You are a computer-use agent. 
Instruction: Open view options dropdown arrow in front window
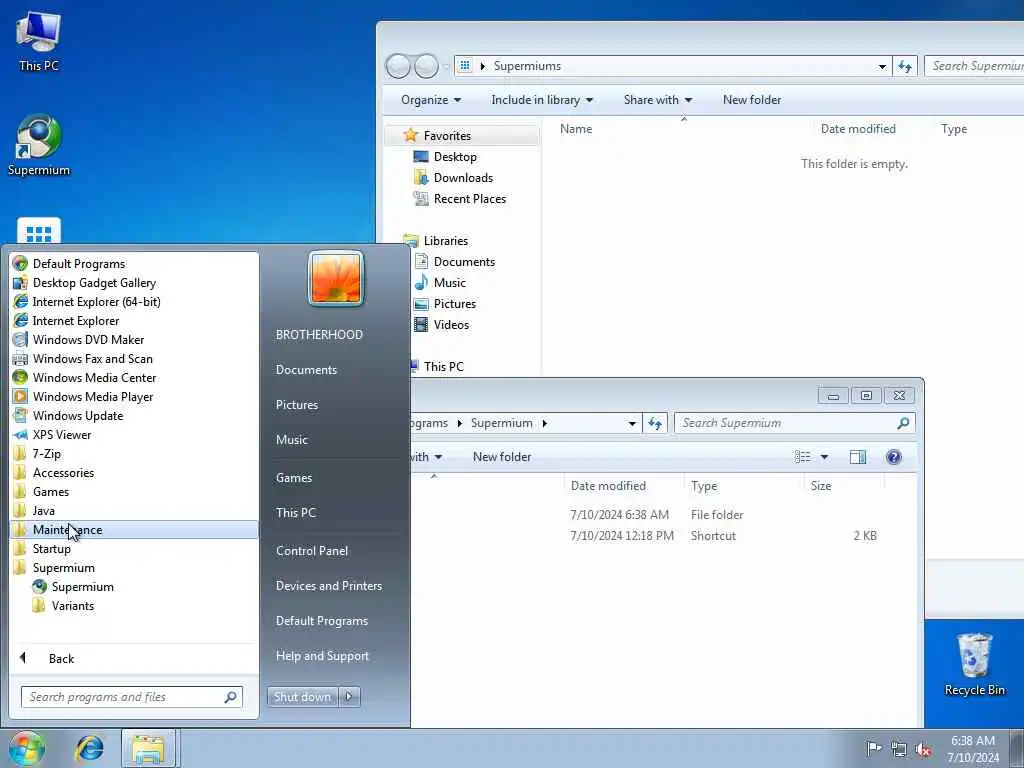click(x=824, y=457)
